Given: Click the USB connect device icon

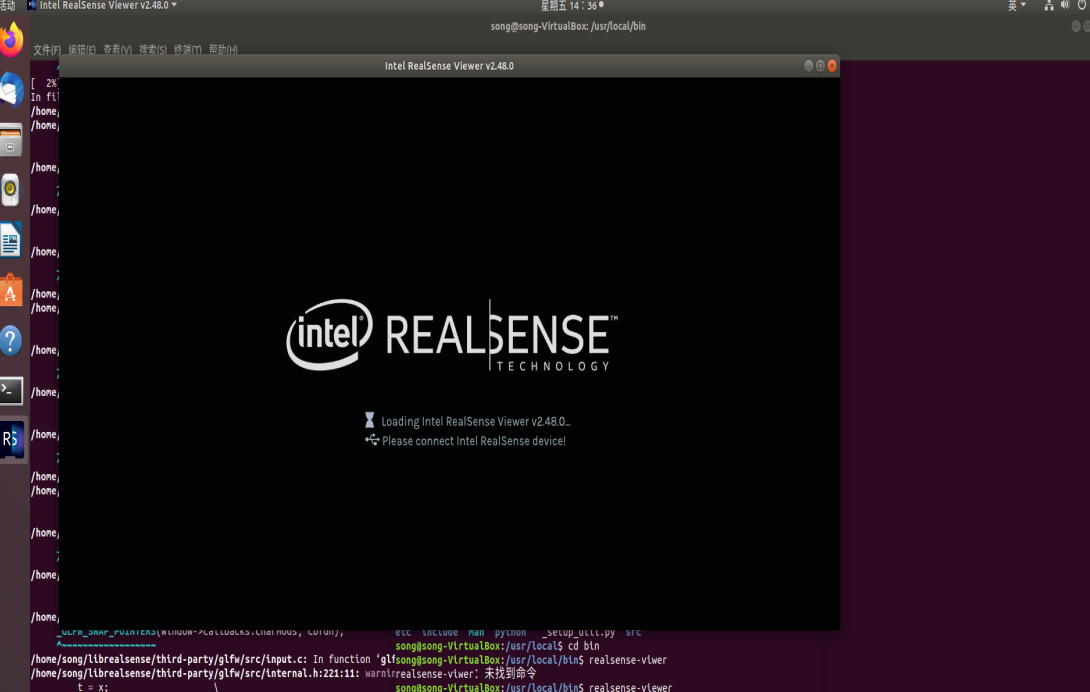Looking at the screenshot, I should (x=372, y=440).
